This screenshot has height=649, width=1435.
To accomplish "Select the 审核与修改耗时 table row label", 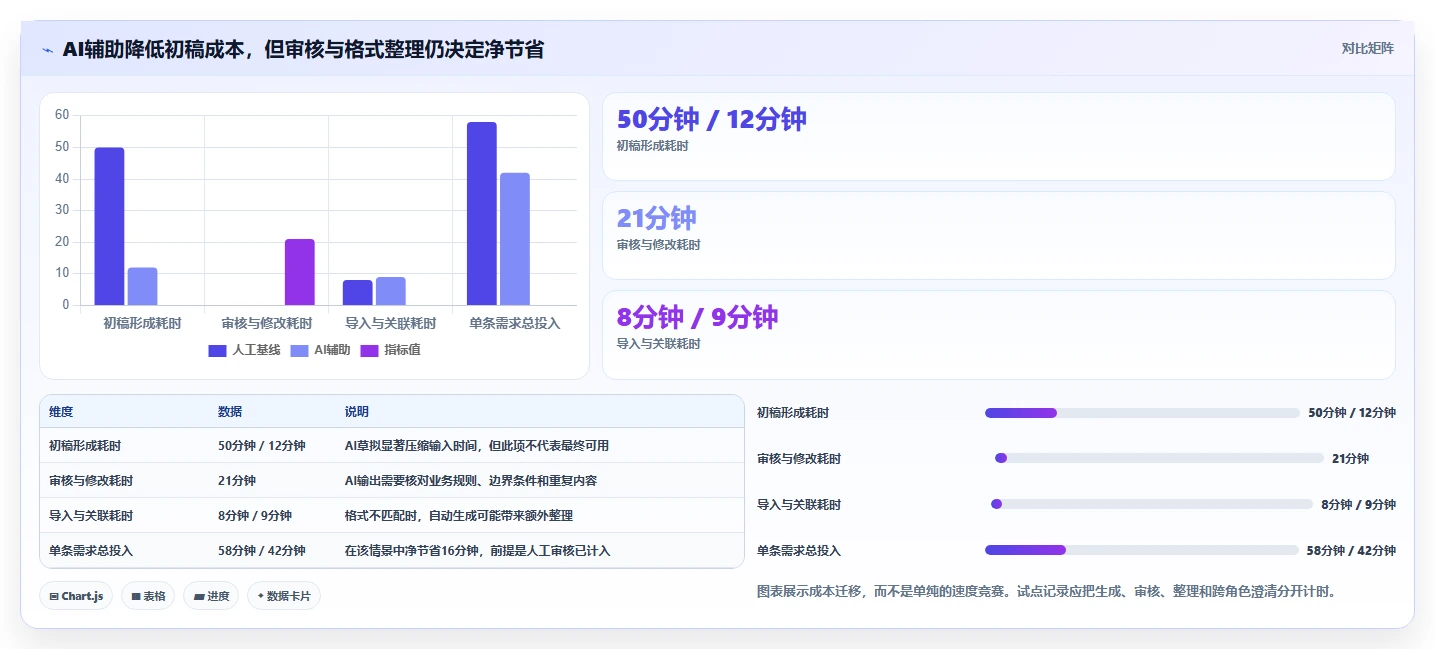I will coord(91,481).
